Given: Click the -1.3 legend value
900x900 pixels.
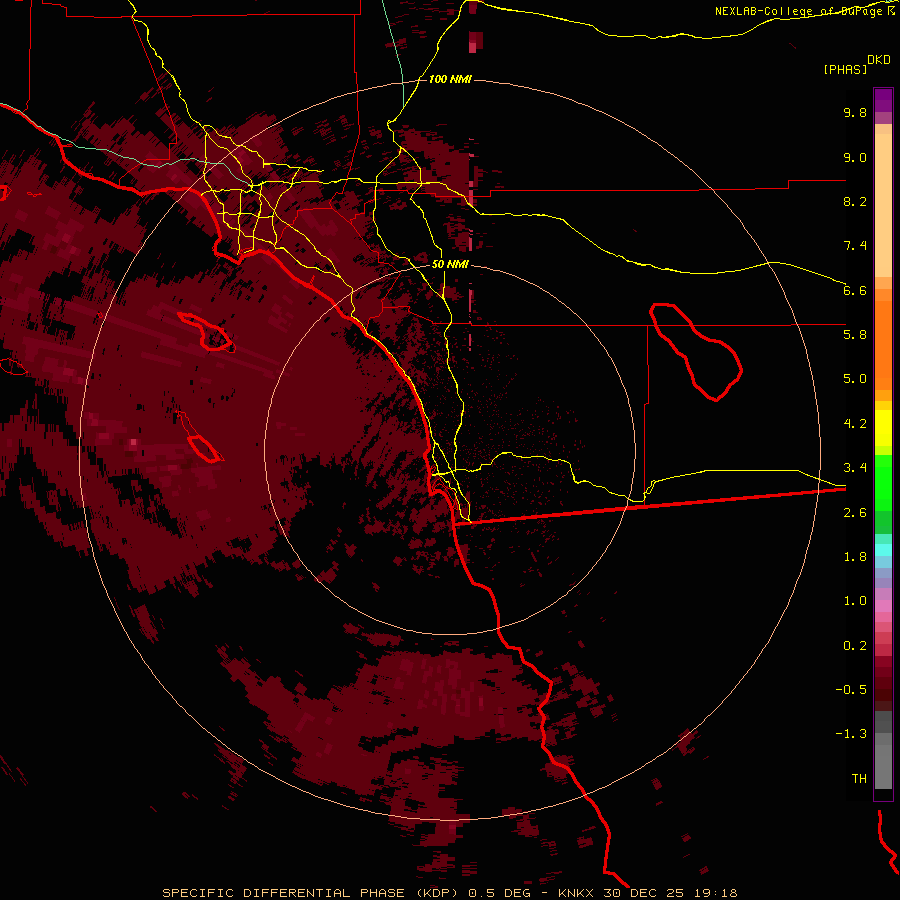Looking at the screenshot, I should coord(851,734).
